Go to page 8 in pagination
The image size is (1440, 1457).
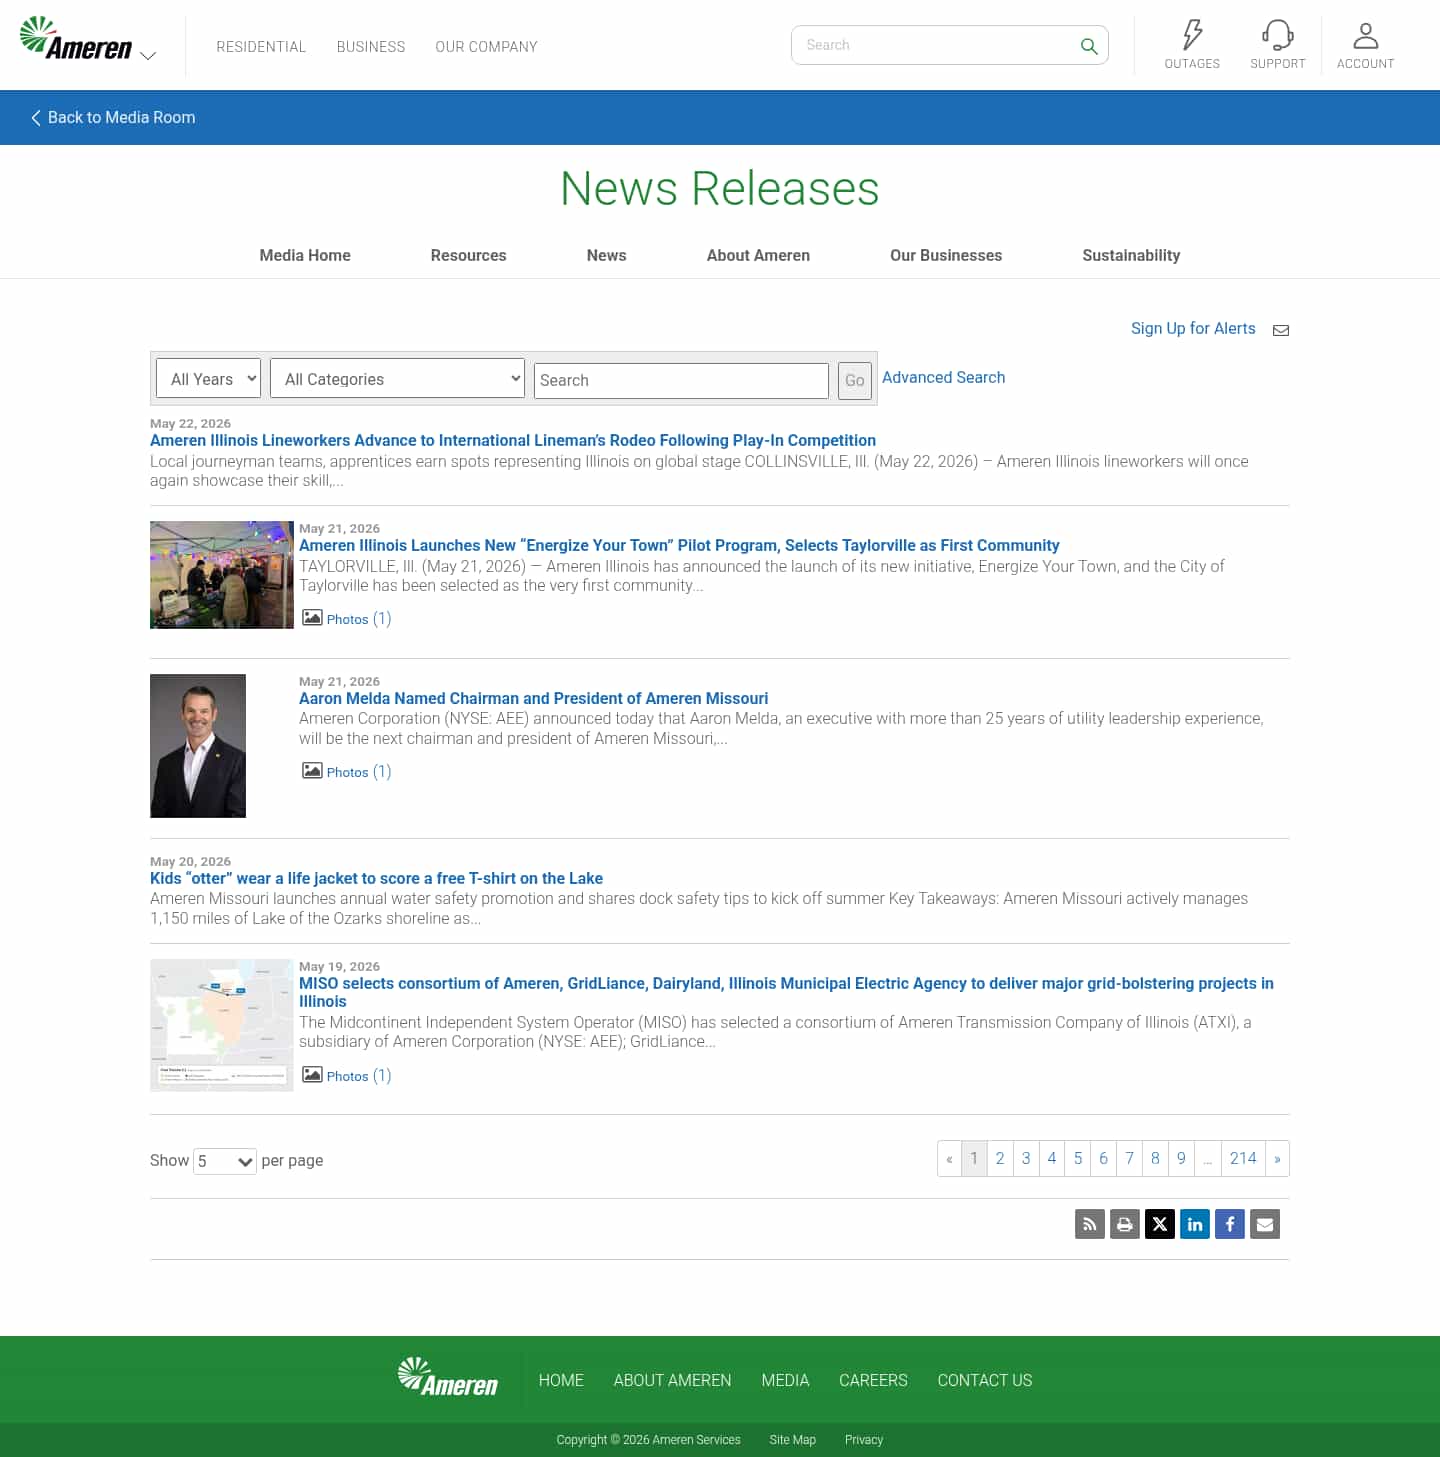tap(1155, 1159)
